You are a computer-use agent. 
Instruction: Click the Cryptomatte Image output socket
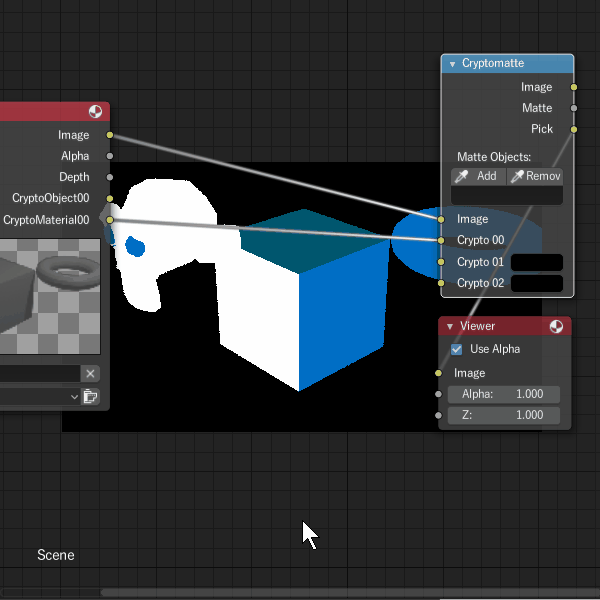click(574, 87)
